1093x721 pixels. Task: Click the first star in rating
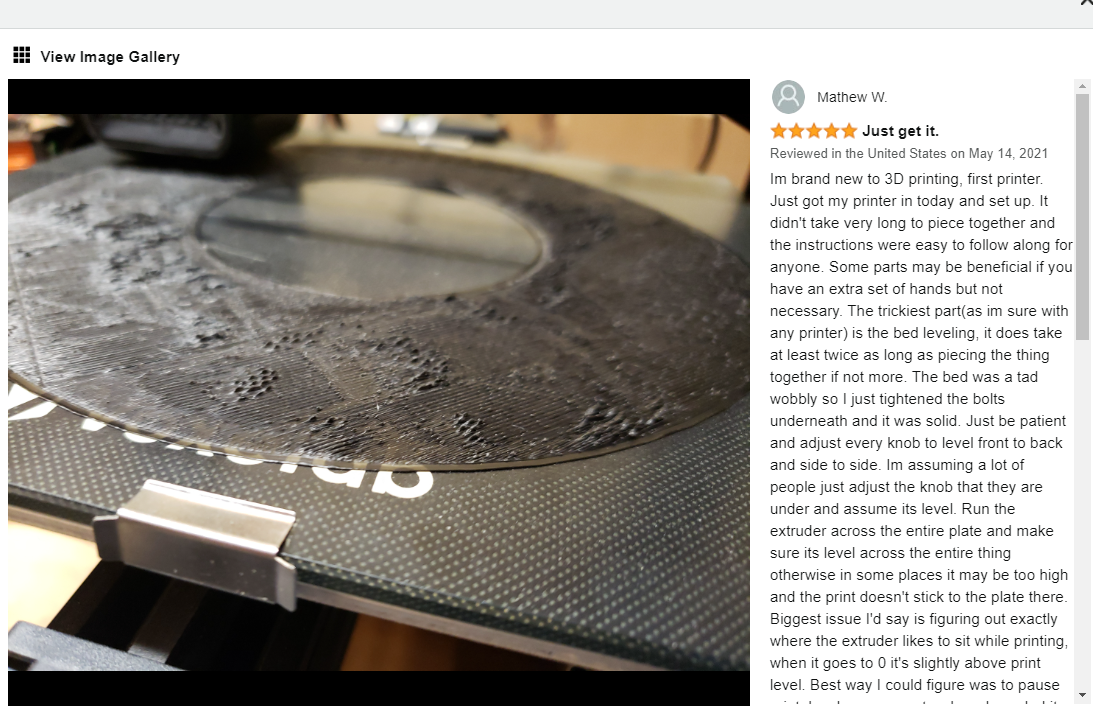779,131
